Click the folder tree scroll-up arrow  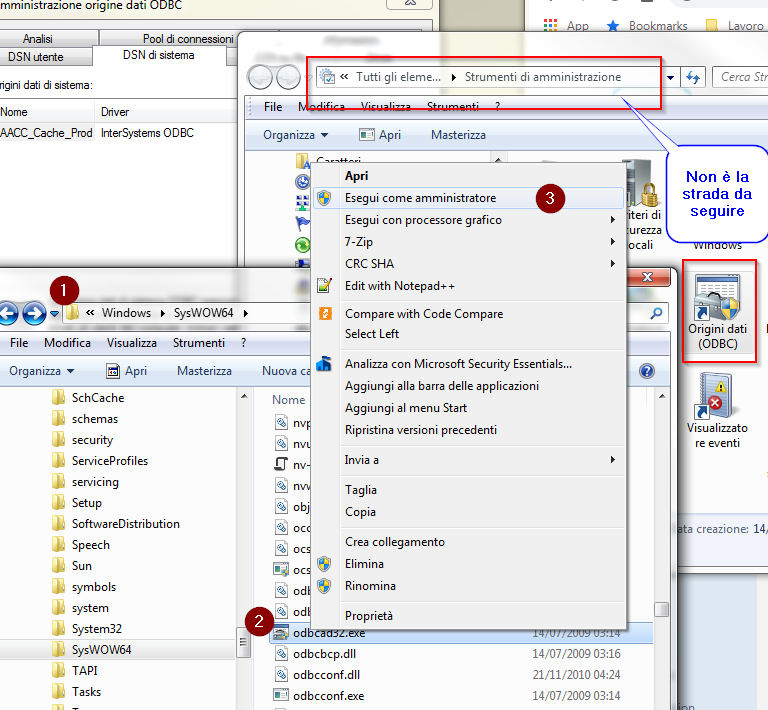(x=244, y=396)
